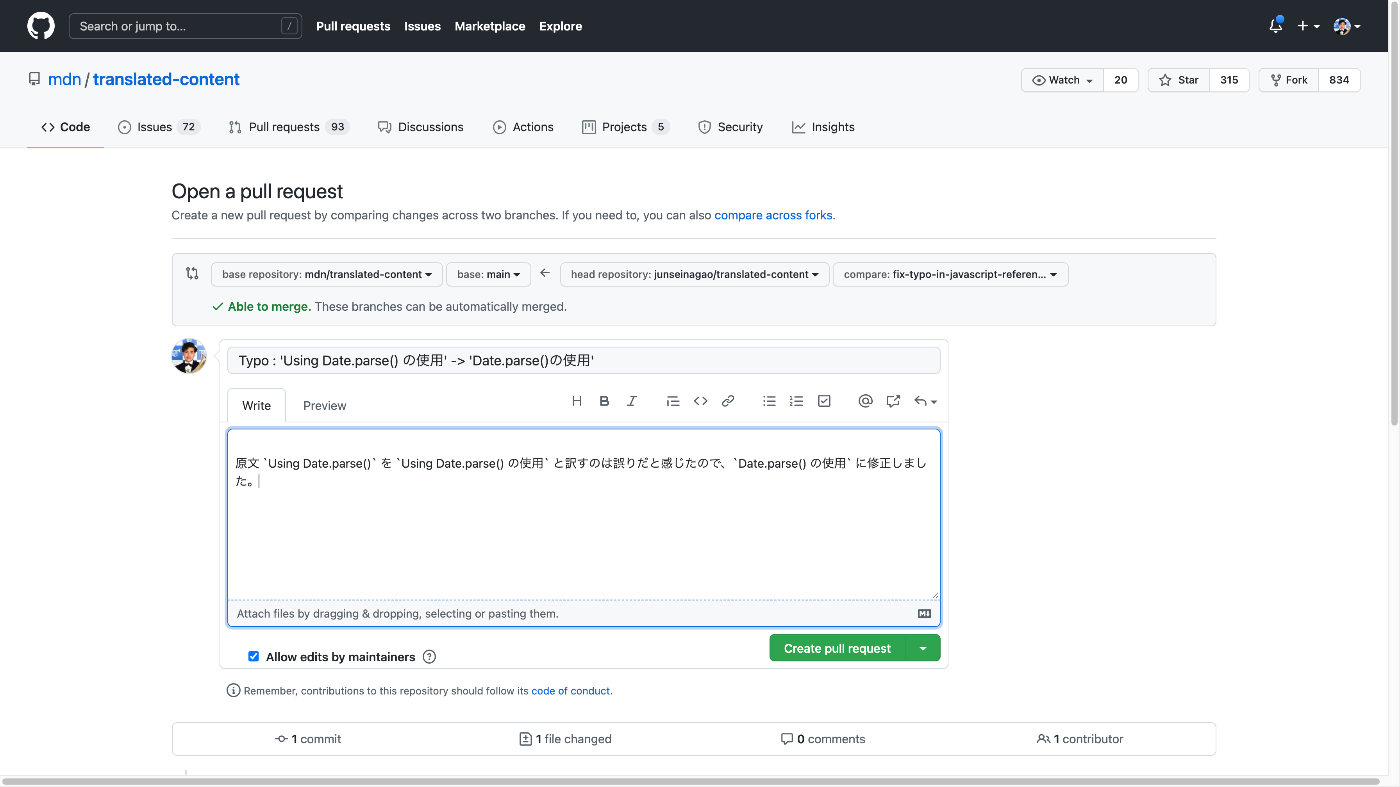Open the head repository dropdown
This screenshot has height=787, width=1400.
(695, 274)
